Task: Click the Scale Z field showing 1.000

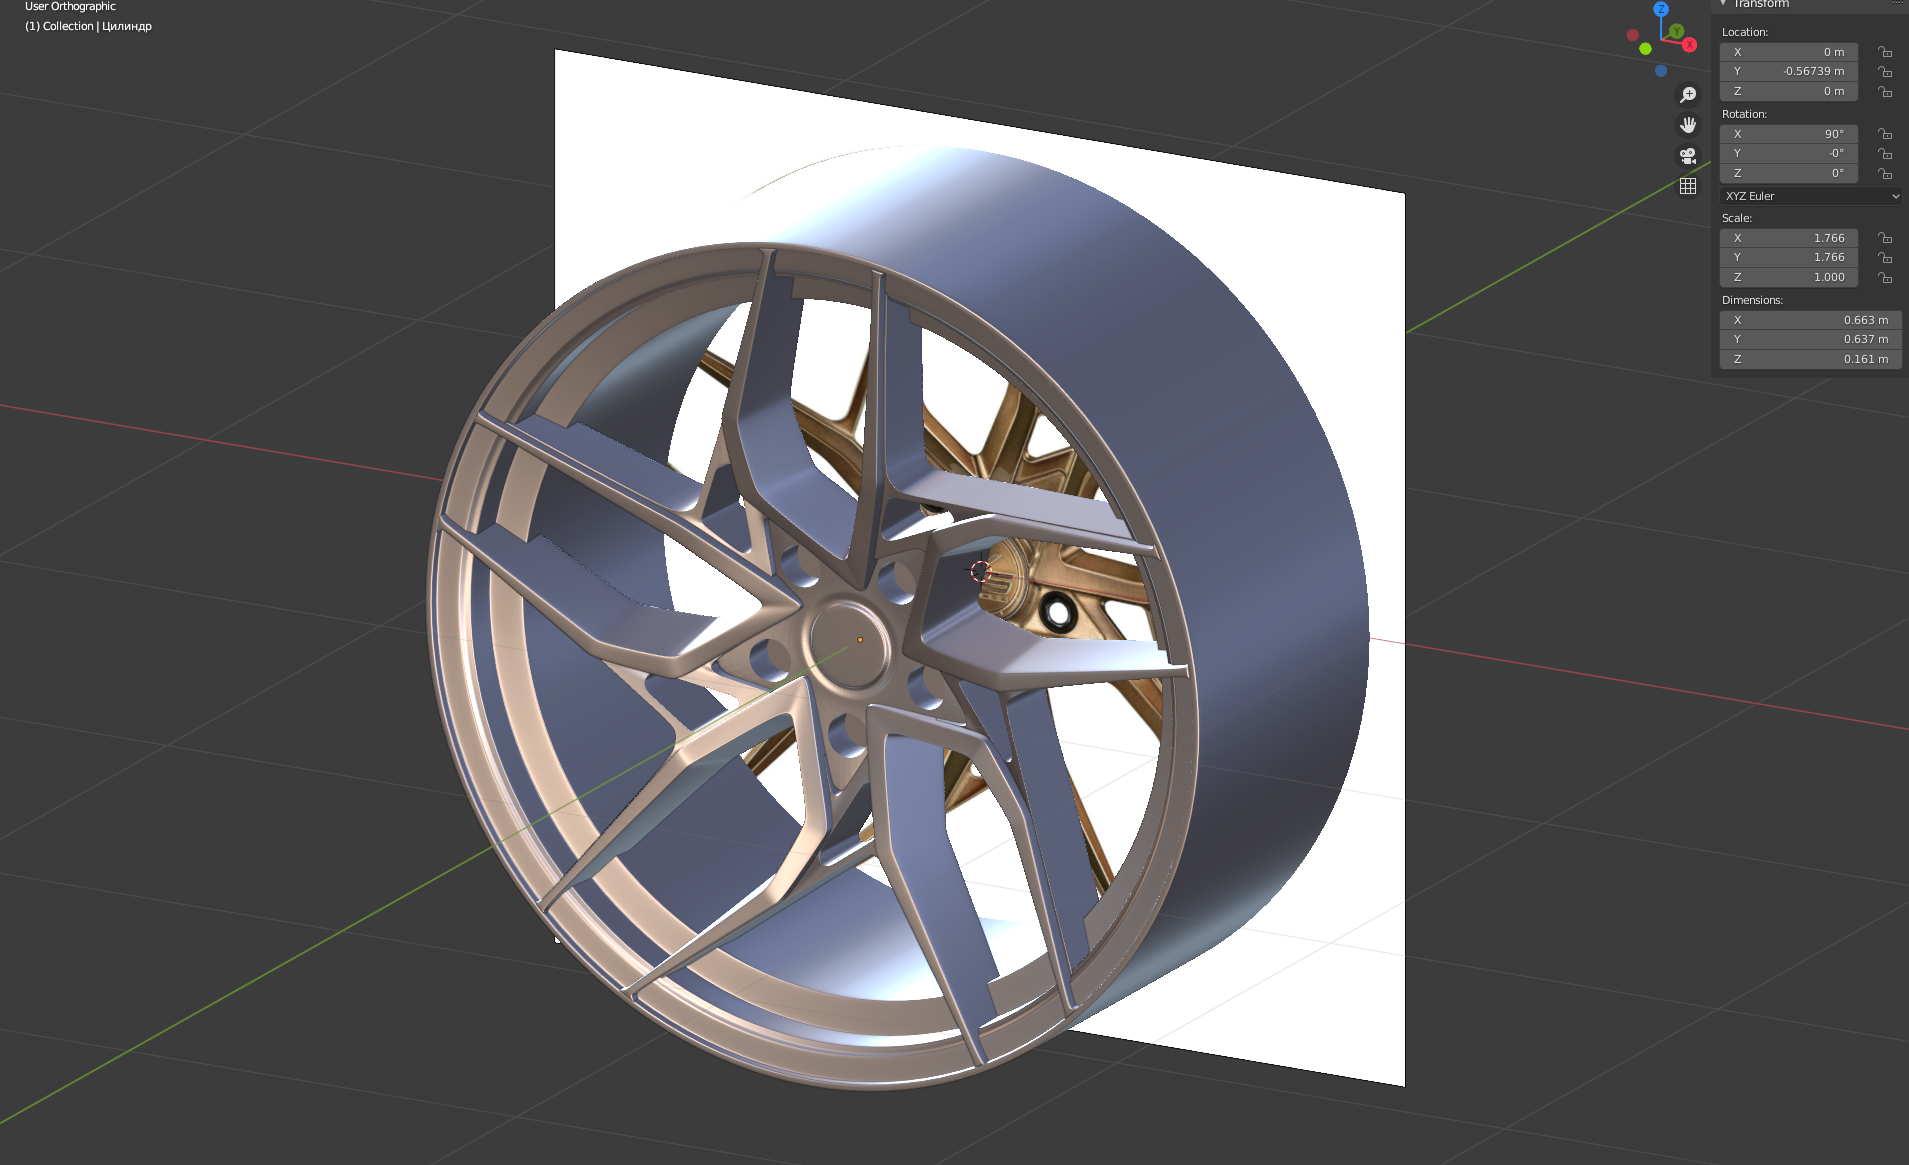Action: pyautogui.click(x=1789, y=278)
